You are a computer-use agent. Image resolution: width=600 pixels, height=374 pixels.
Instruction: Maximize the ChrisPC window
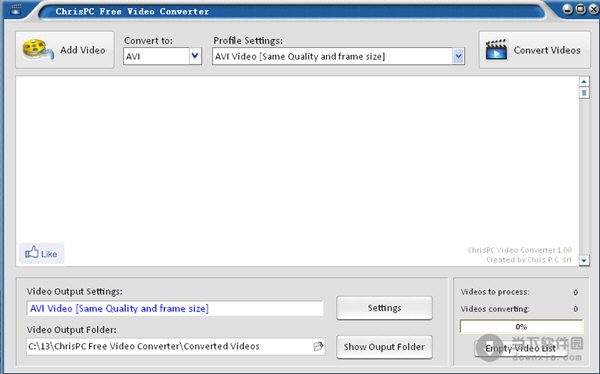580,9
